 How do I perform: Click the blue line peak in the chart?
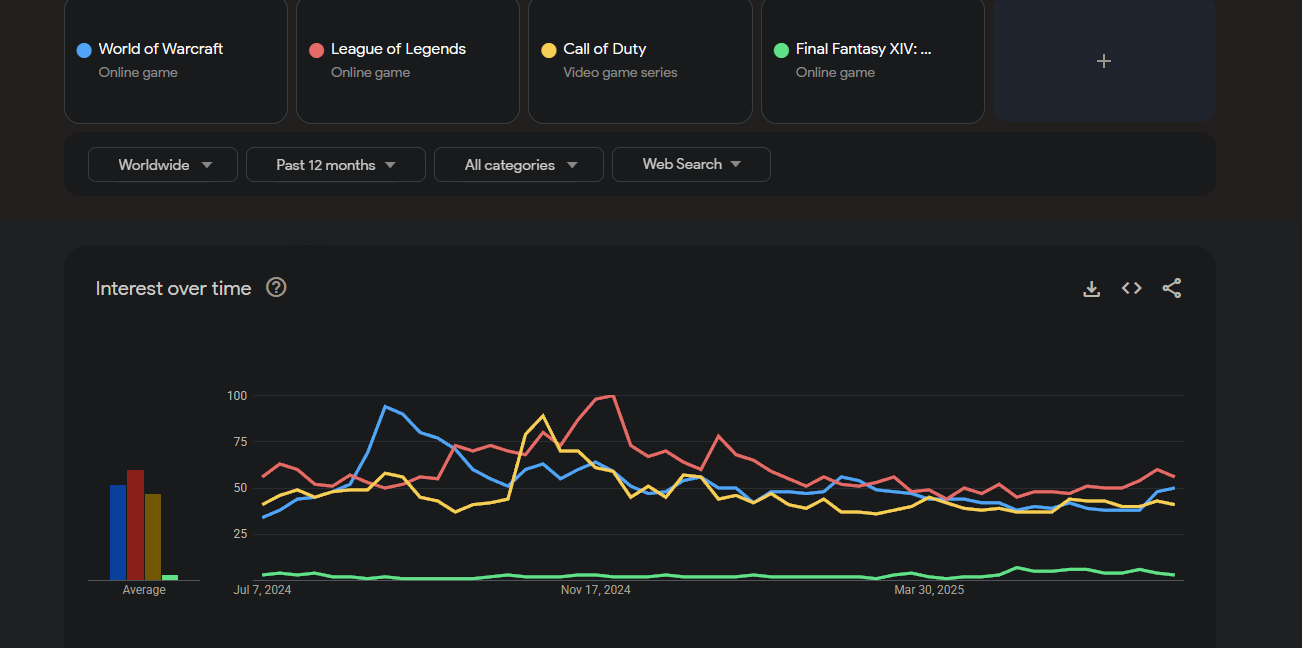point(385,406)
